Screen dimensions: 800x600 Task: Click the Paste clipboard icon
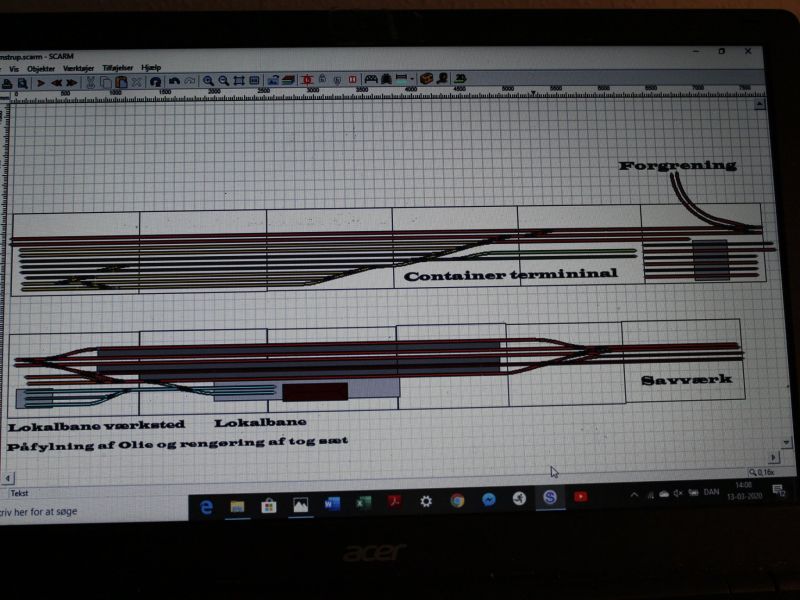pyautogui.click(x=122, y=82)
